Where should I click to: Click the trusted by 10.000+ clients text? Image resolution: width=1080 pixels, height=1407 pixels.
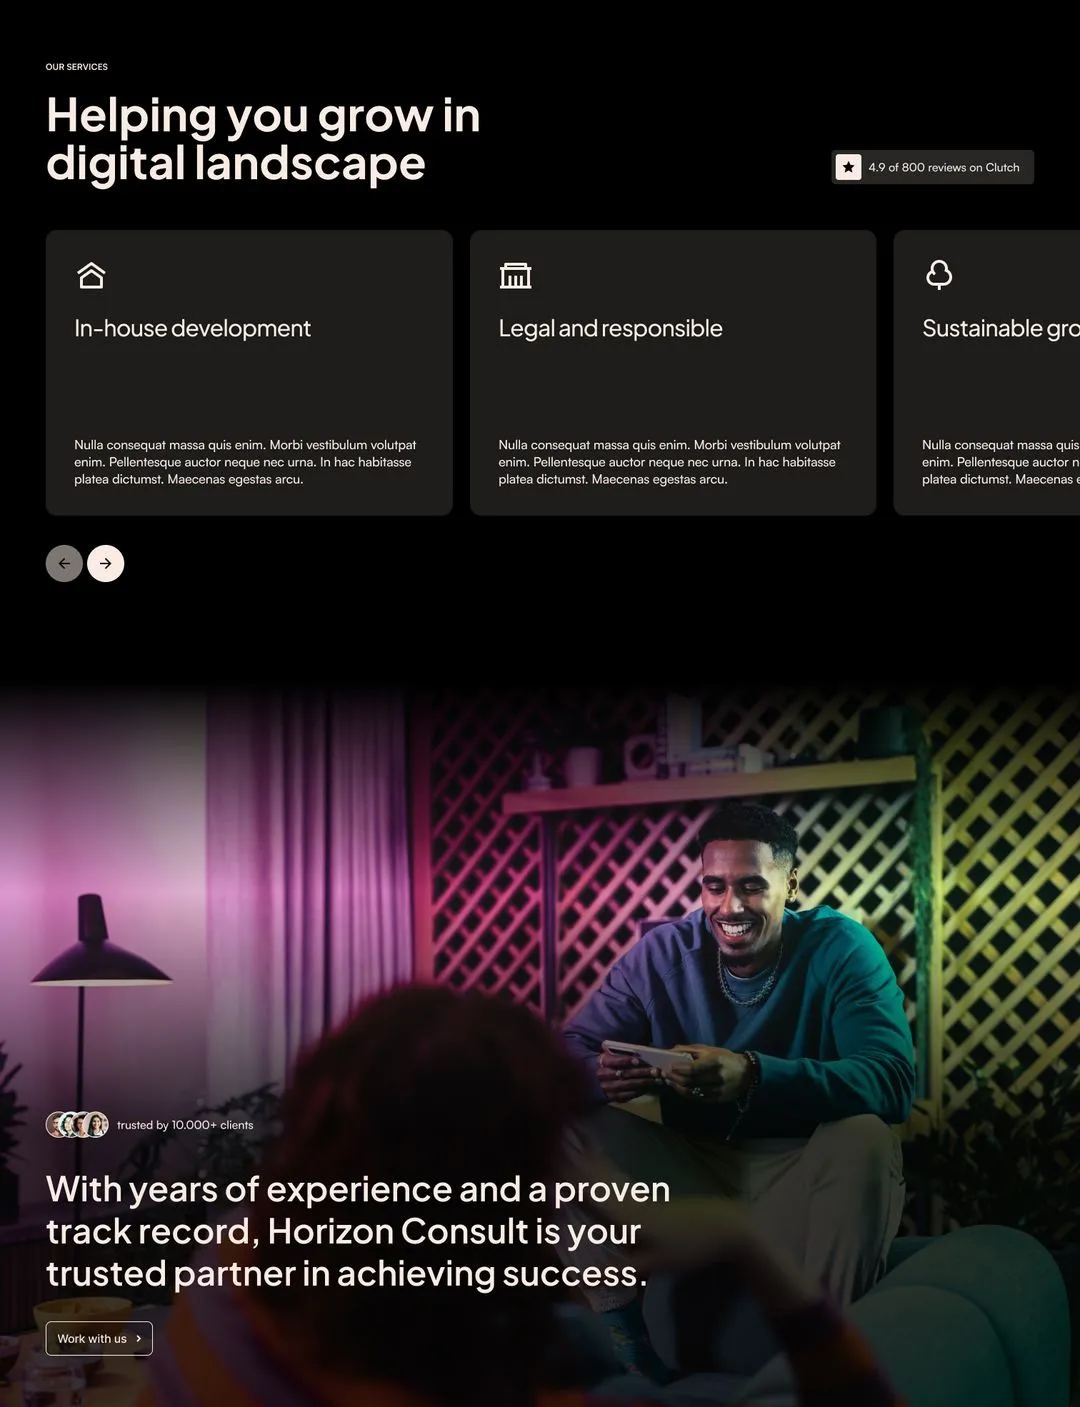pyautogui.click(x=185, y=1125)
